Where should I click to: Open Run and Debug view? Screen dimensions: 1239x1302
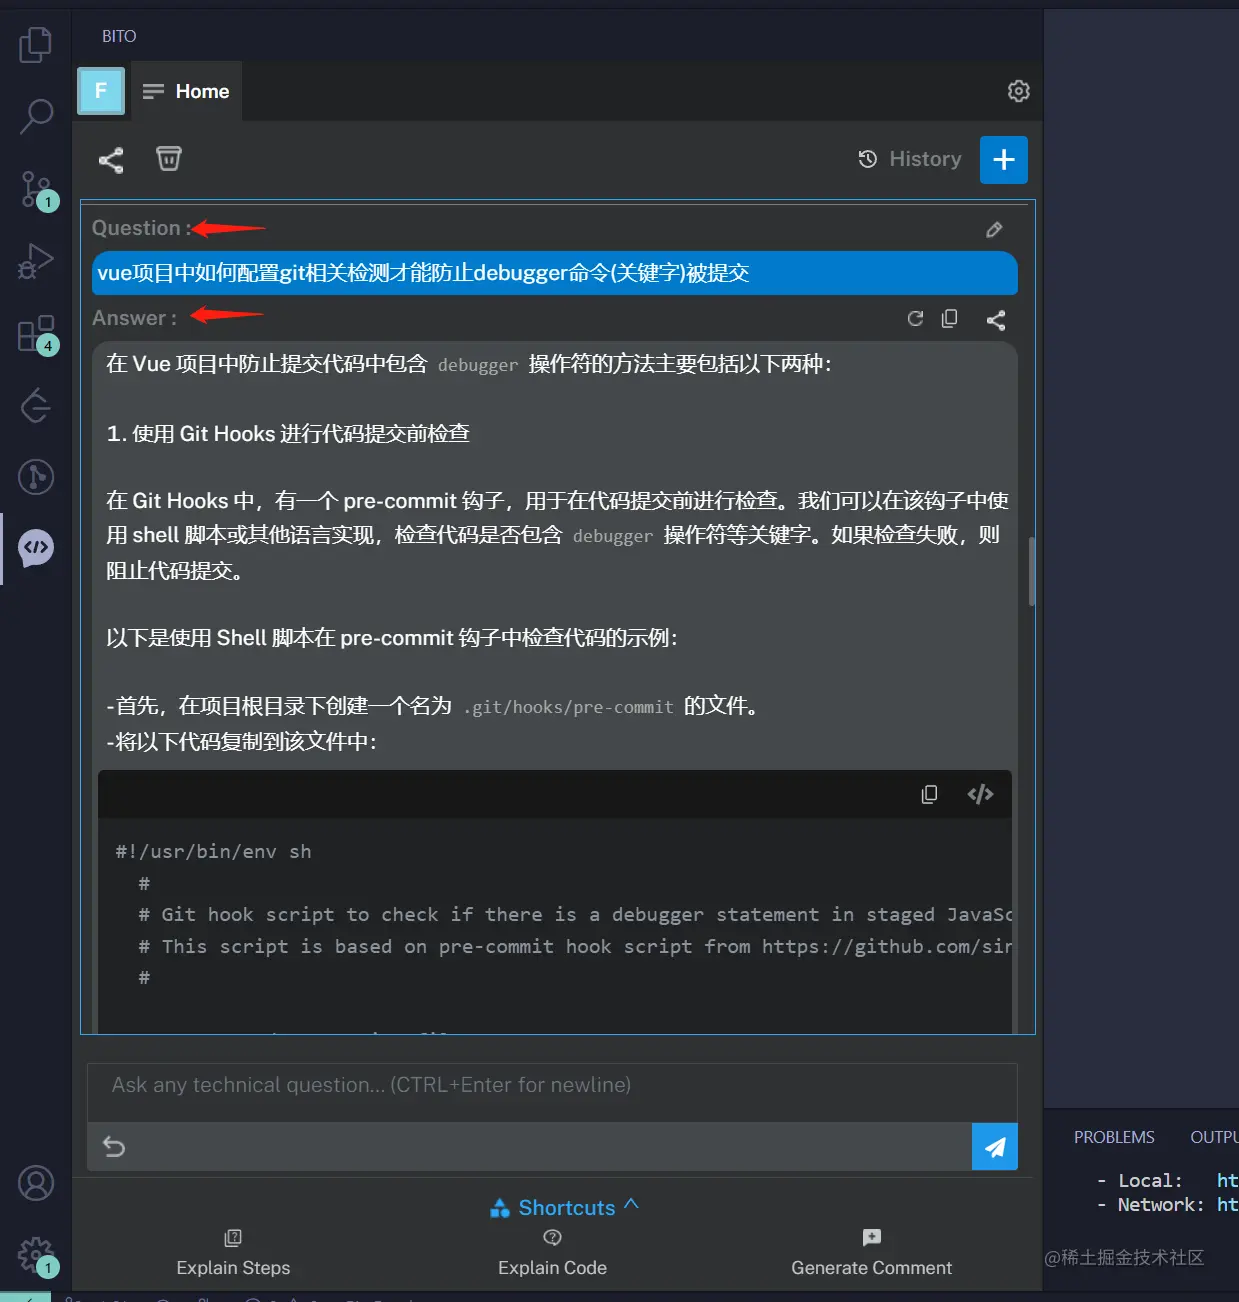point(36,261)
